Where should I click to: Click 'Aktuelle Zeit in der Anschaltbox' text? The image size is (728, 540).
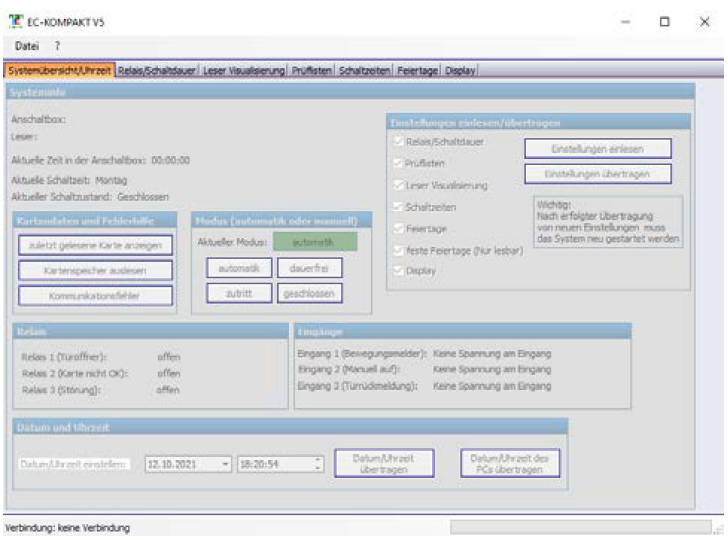point(78,160)
